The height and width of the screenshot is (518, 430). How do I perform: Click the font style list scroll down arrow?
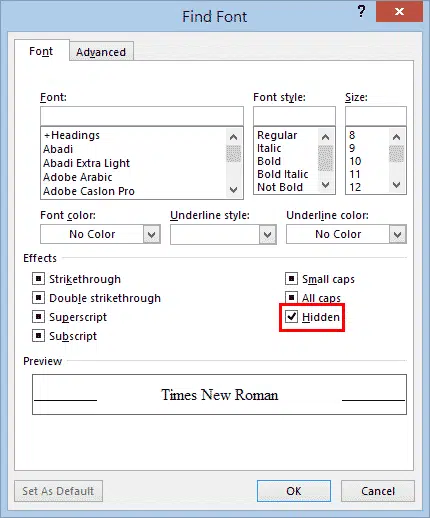326,184
